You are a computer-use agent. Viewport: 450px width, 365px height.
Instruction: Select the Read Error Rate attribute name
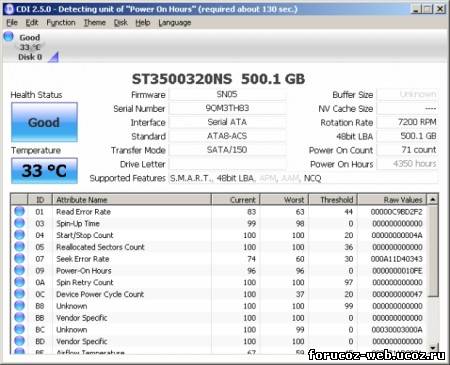(83, 212)
